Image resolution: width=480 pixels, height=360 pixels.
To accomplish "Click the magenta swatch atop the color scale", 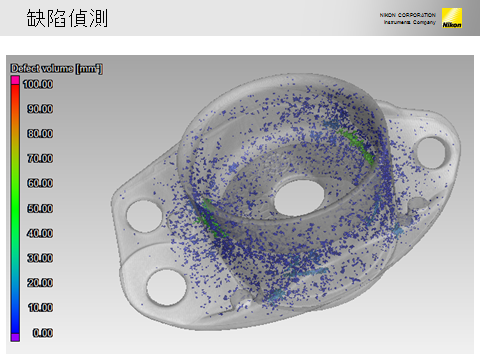I will [x=15, y=80].
